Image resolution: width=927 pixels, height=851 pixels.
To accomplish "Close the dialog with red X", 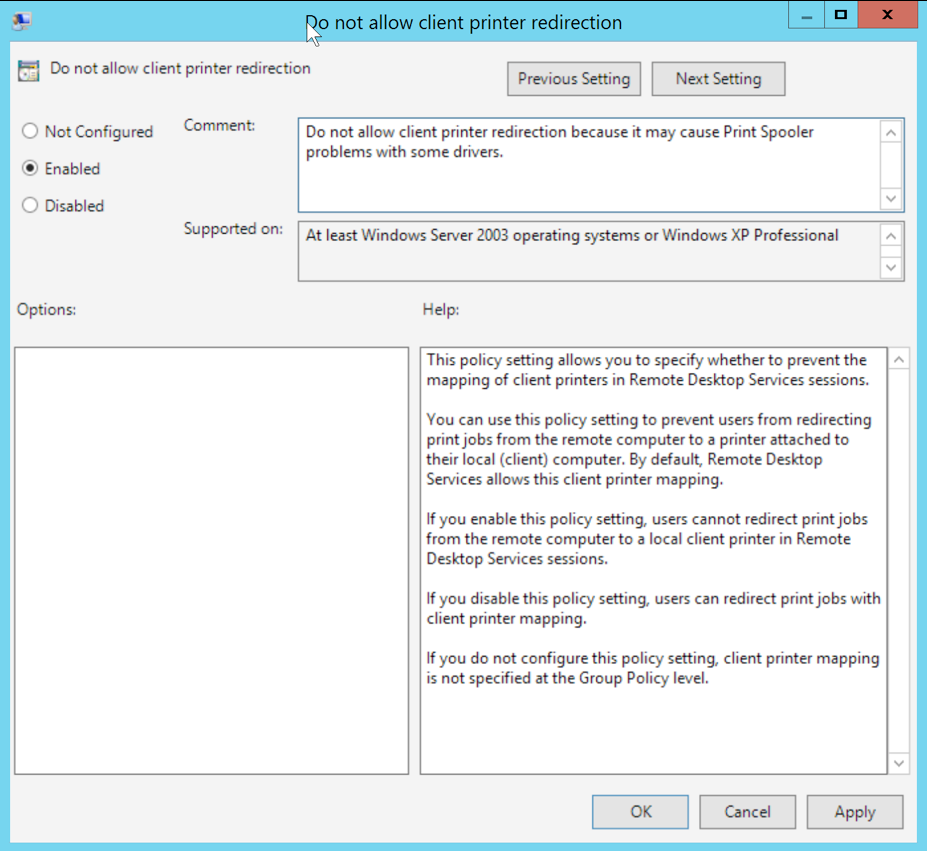I will [889, 15].
